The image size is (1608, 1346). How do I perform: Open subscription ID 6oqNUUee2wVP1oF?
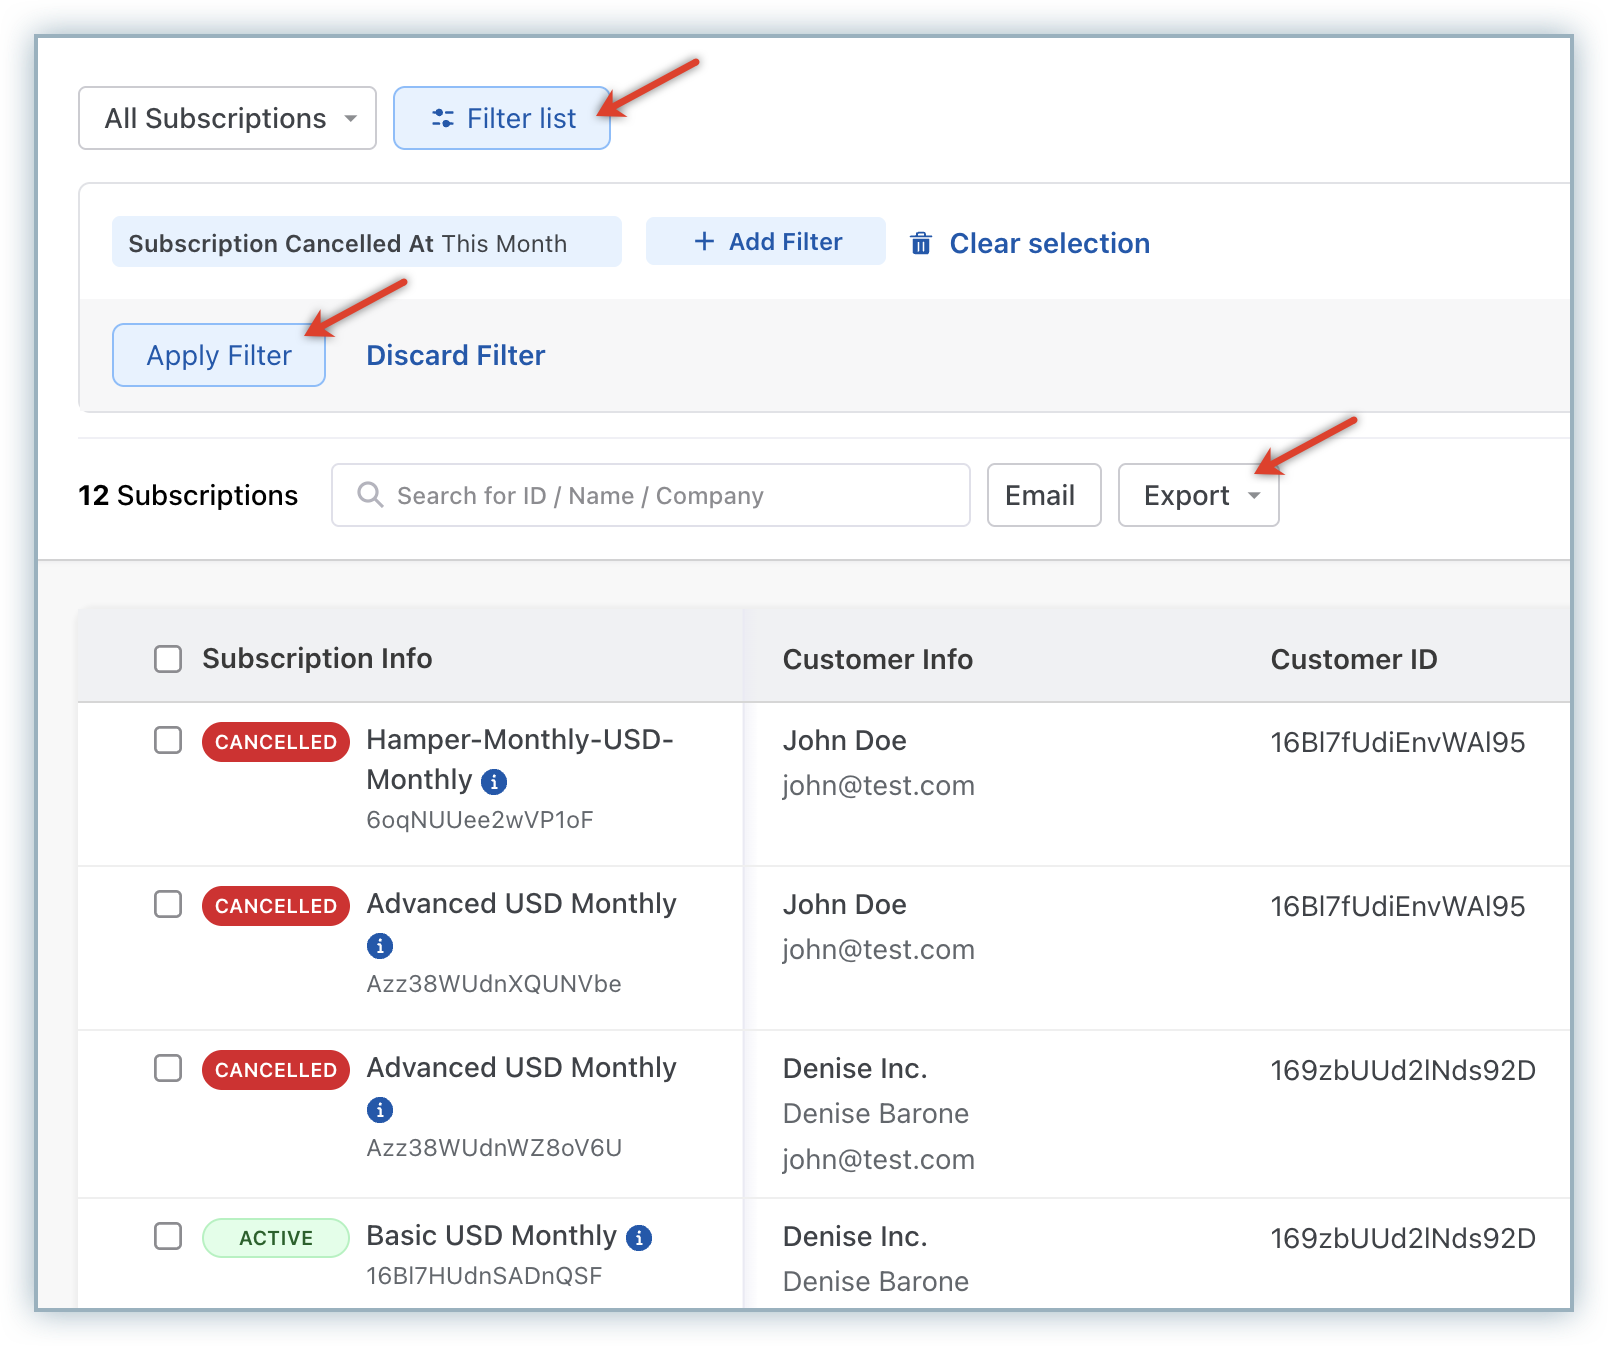click(x=480, y=821)
